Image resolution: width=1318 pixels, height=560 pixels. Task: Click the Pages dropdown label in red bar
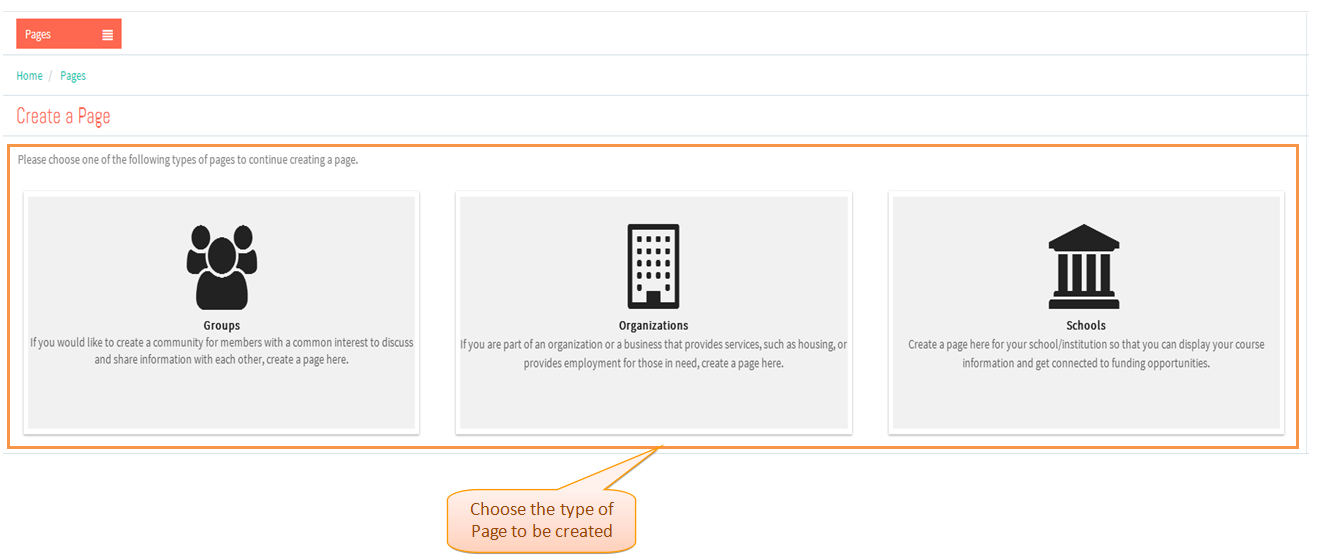pos(38,34)
